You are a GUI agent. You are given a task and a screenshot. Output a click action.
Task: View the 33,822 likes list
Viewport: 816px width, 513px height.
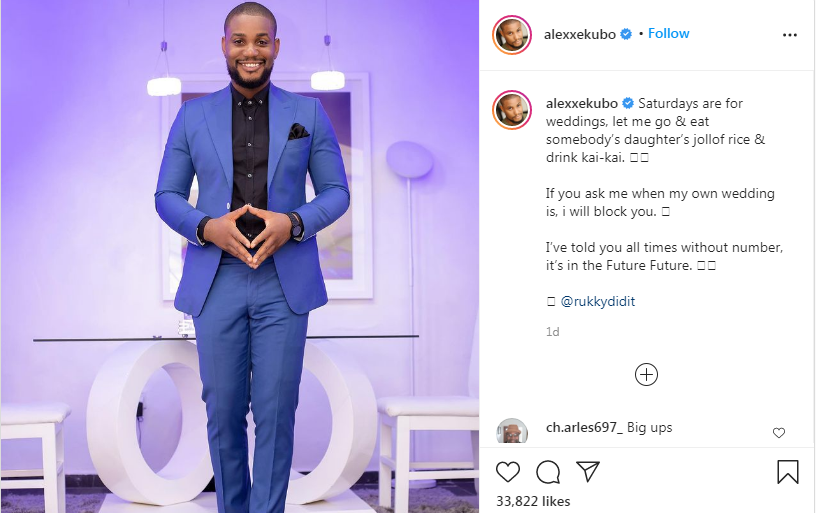[x=533, y=501]
